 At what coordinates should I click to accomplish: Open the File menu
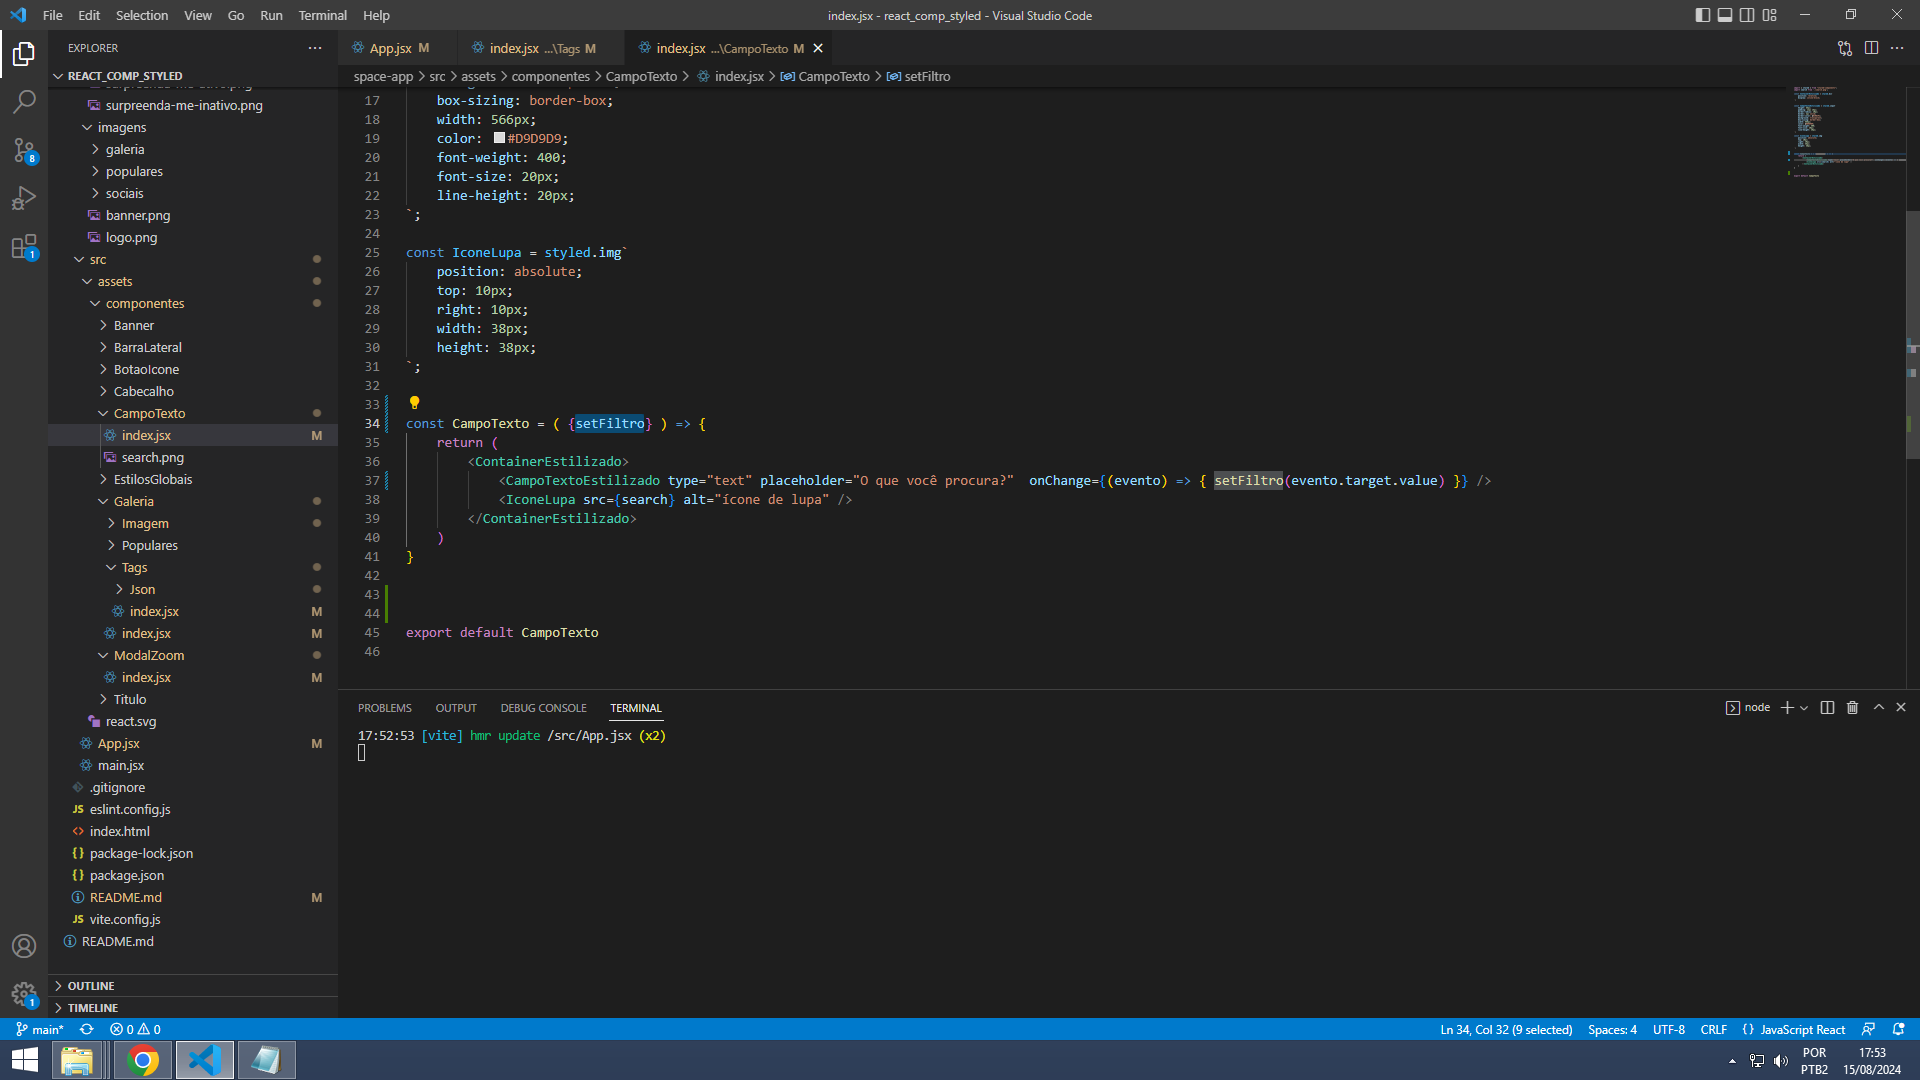click(x=53, y=15)
